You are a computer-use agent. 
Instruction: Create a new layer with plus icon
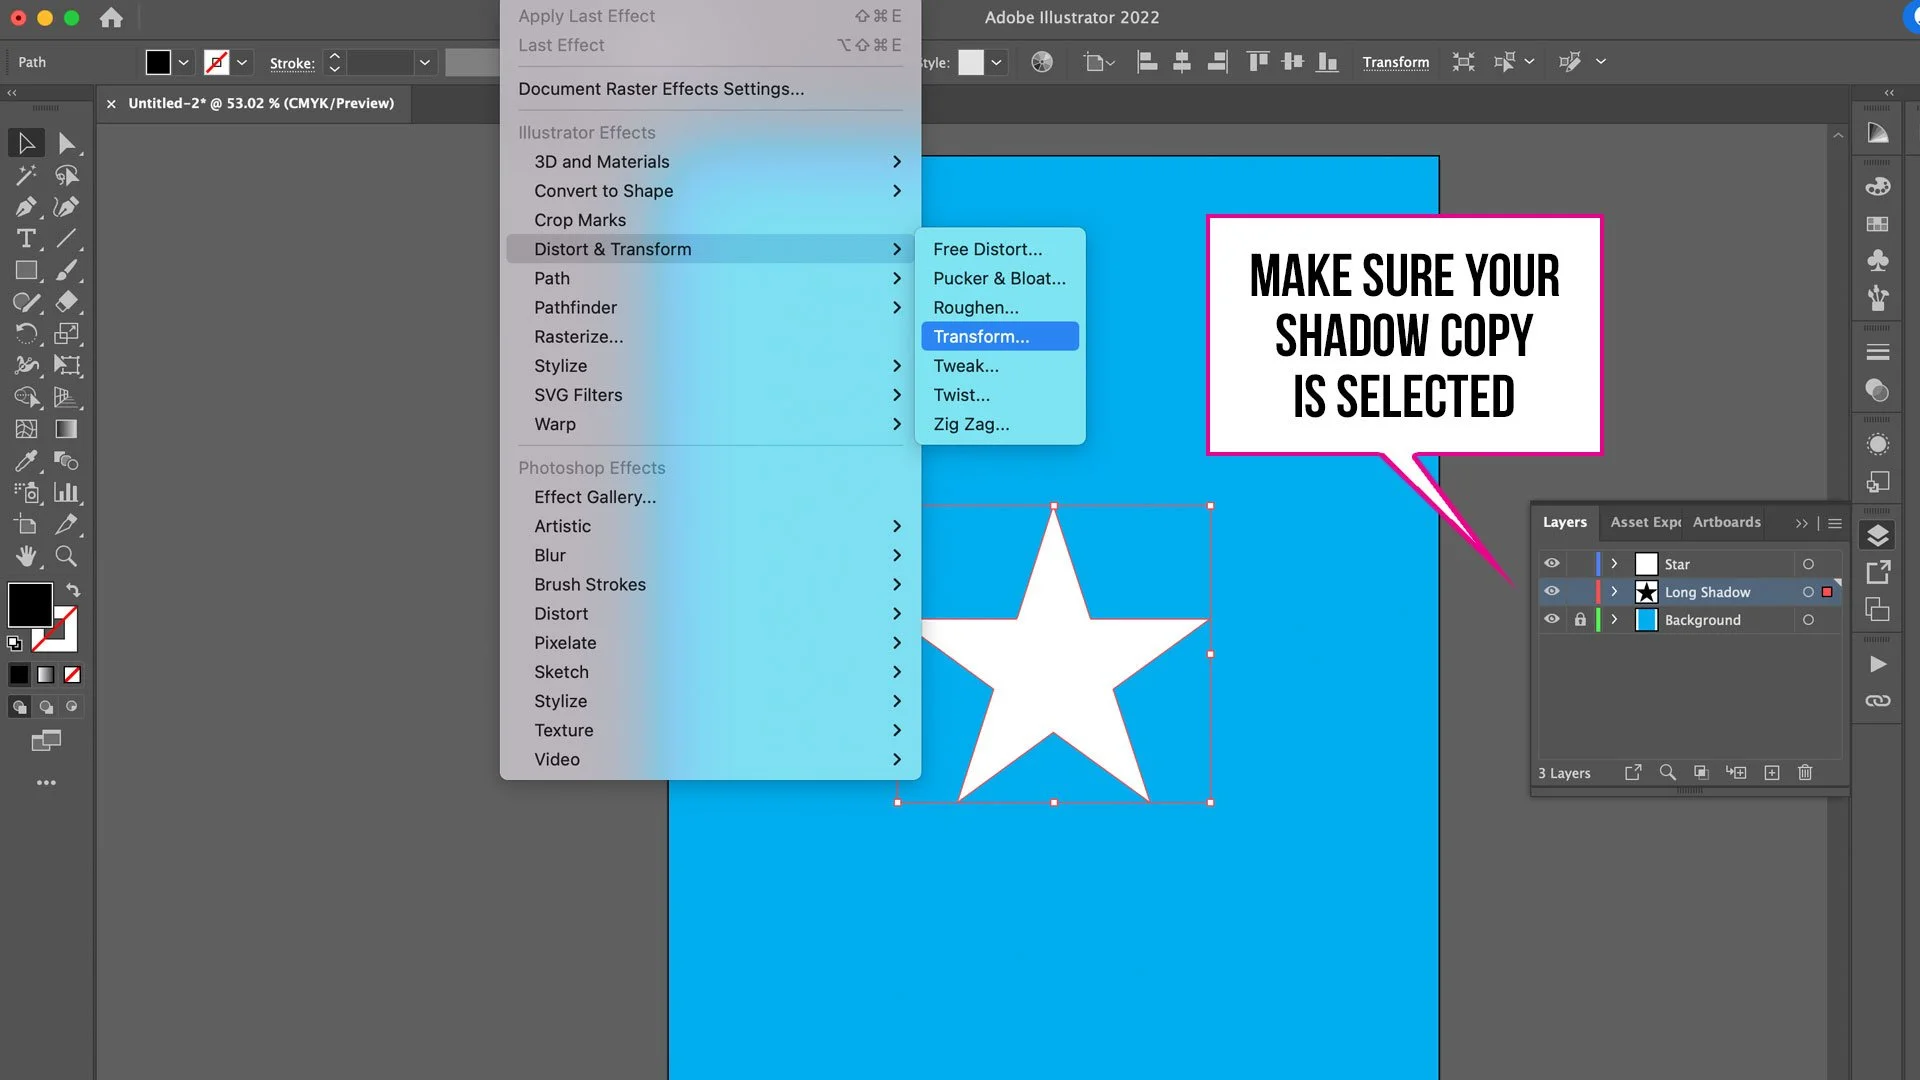click(1772, 773)
